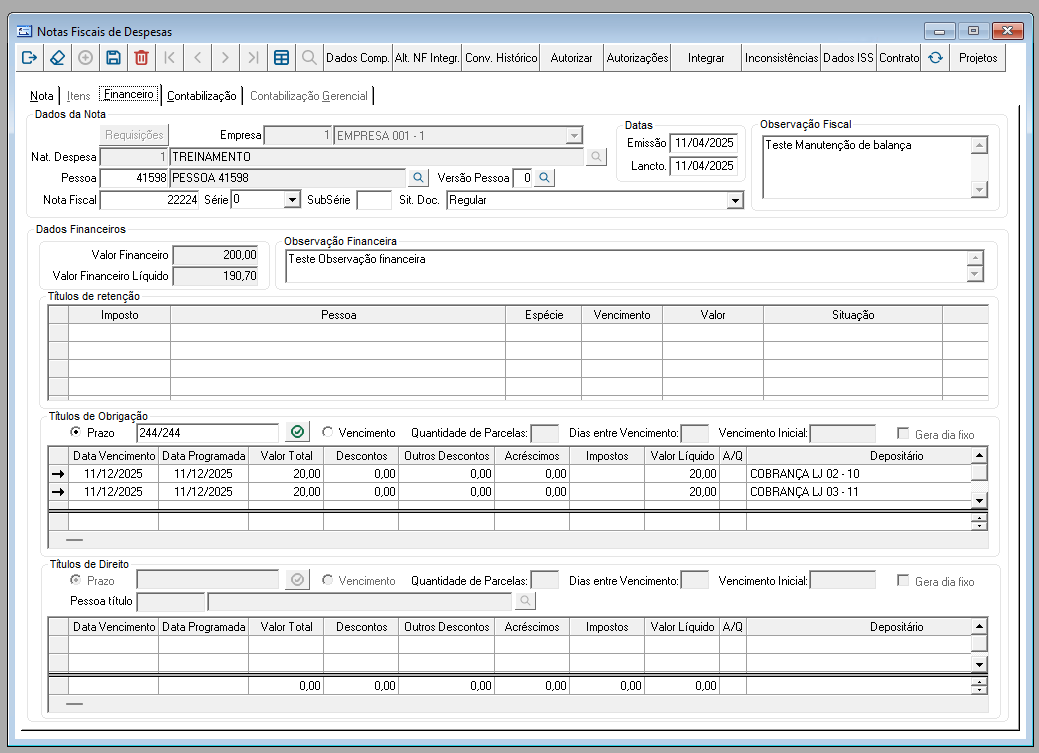Open the Empresa dropdown

(x=574, y=136)
